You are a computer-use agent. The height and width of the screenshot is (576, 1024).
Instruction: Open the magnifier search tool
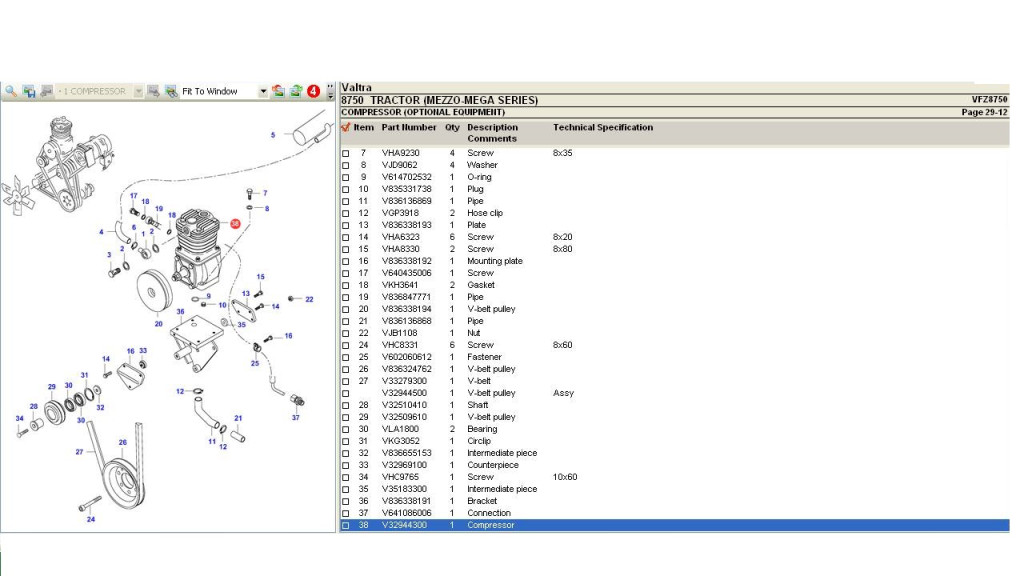click(x=11, y=91)
